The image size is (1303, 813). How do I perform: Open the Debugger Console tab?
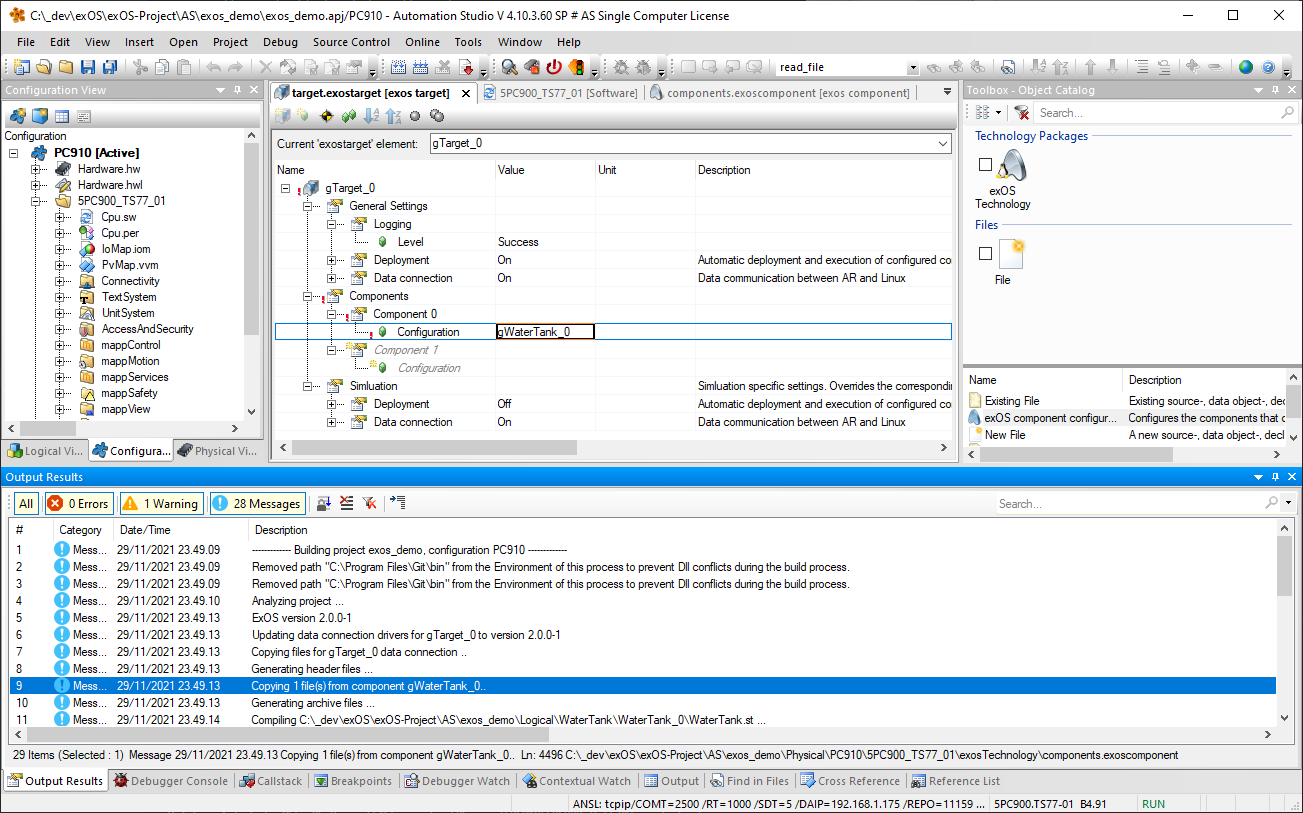click(170, 781)
